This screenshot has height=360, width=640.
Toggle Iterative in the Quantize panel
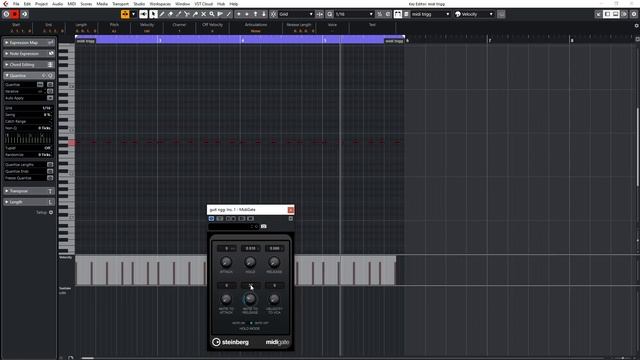(50, 91)
